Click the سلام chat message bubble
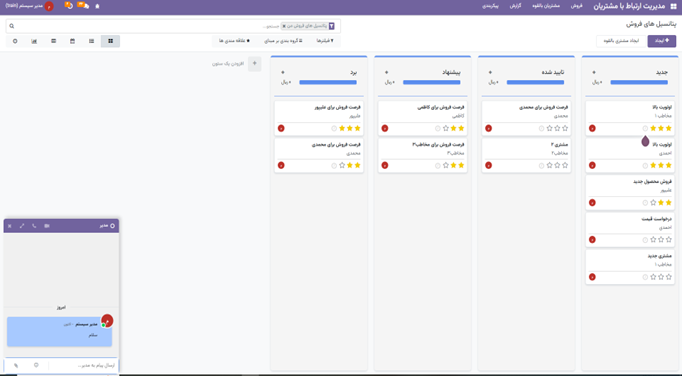Viewport: 682px width, 376px height. 60,332
